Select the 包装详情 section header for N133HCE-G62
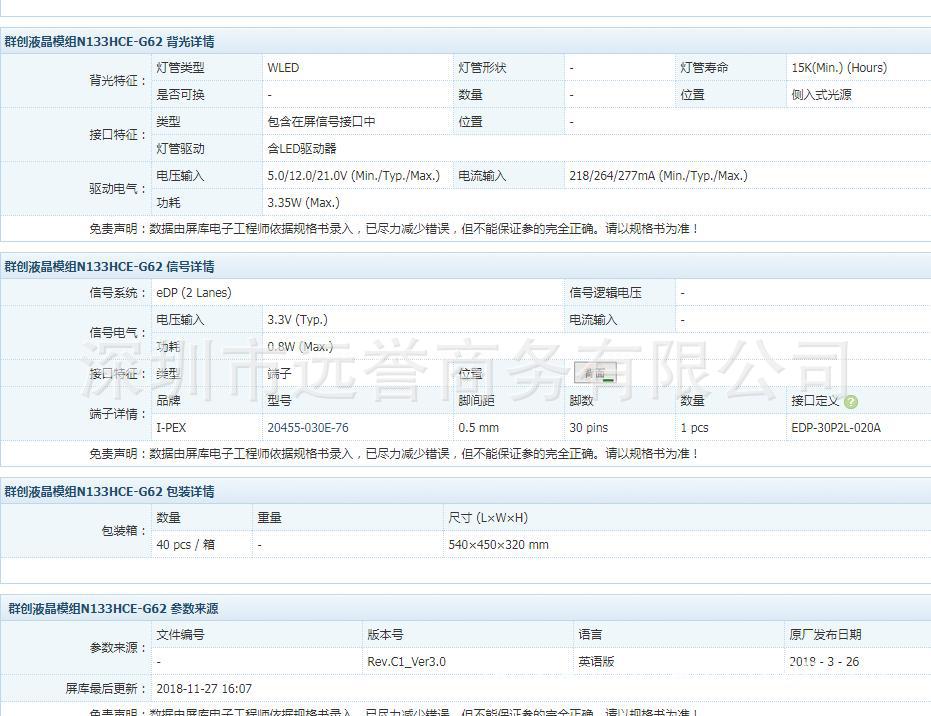This screenshot has height=716, width=931. pos(109,492)
